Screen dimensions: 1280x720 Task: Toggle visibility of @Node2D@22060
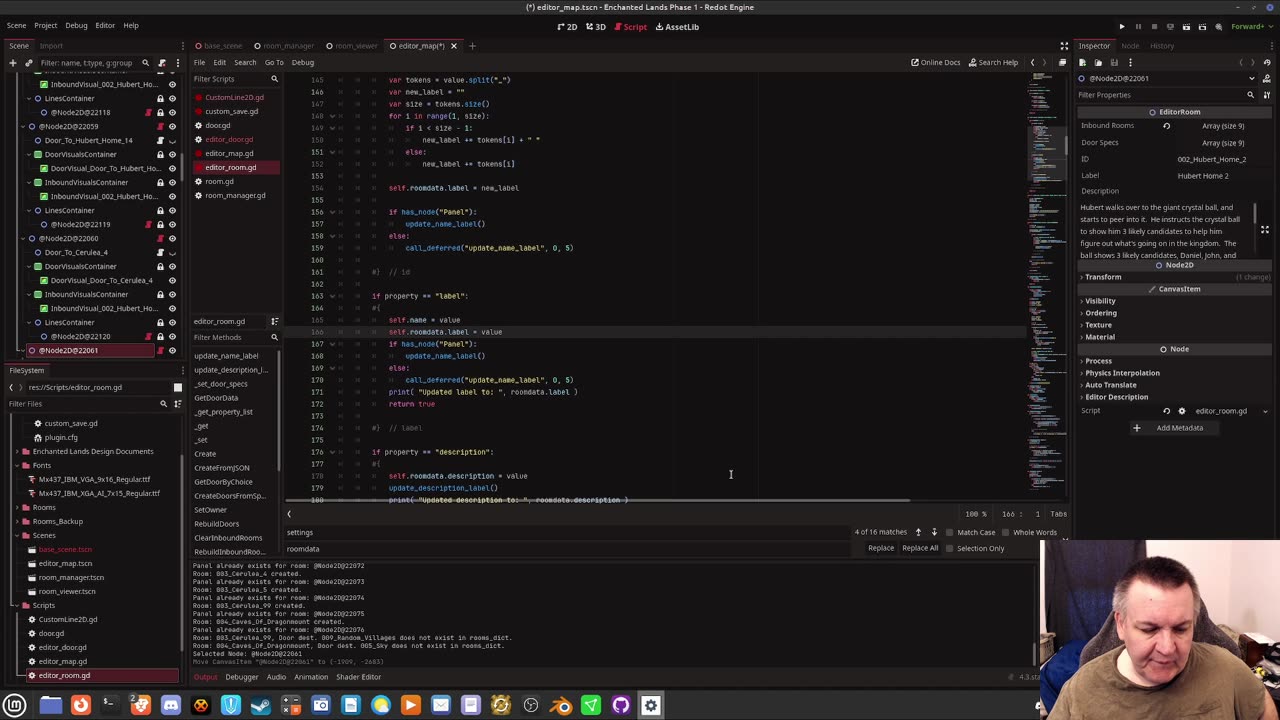coord(172,238)
